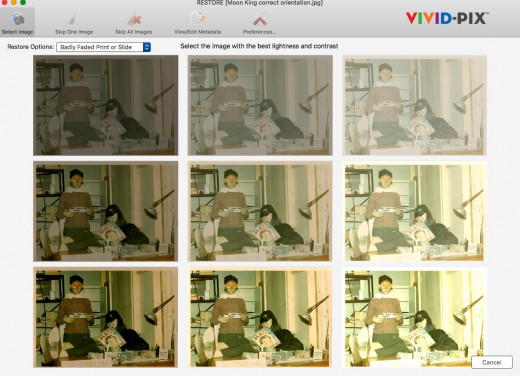Click the Vivid-Pix logo

pos(447,18)
